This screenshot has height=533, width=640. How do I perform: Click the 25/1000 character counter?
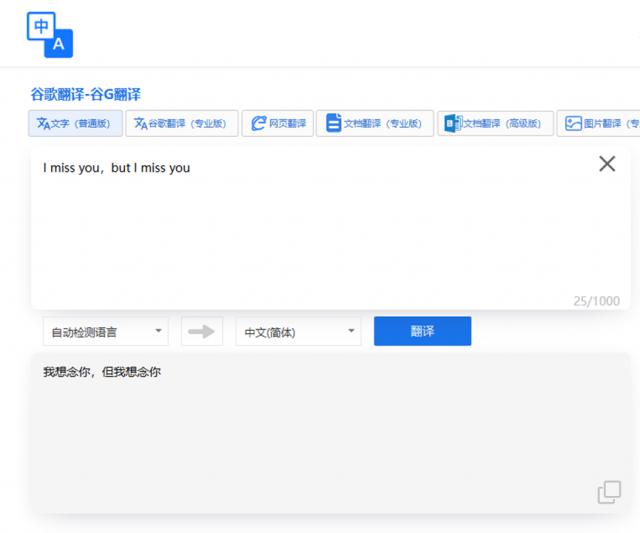596,300
